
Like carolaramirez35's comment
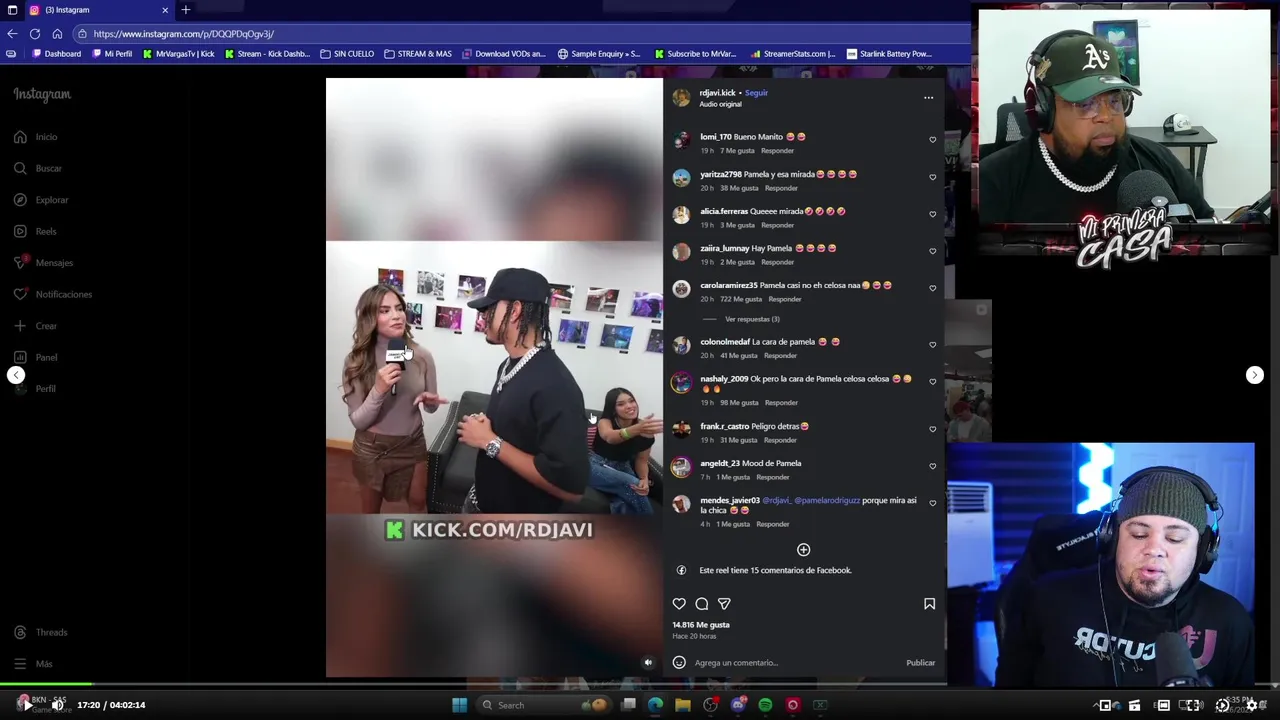(933, 288)
